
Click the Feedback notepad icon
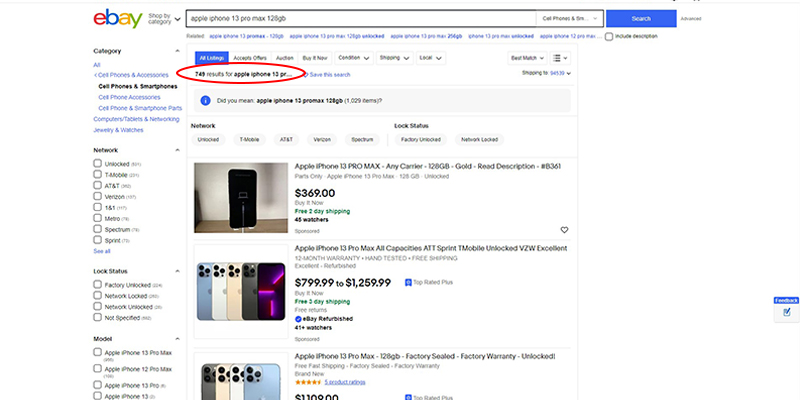[786, 312]
